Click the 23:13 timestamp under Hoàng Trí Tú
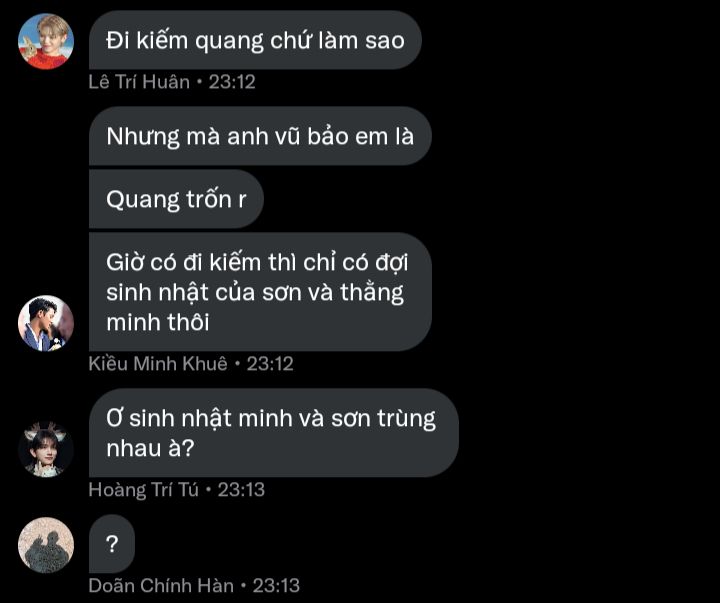Viewport: 720px width, 603px height. (x=241, y=490)
